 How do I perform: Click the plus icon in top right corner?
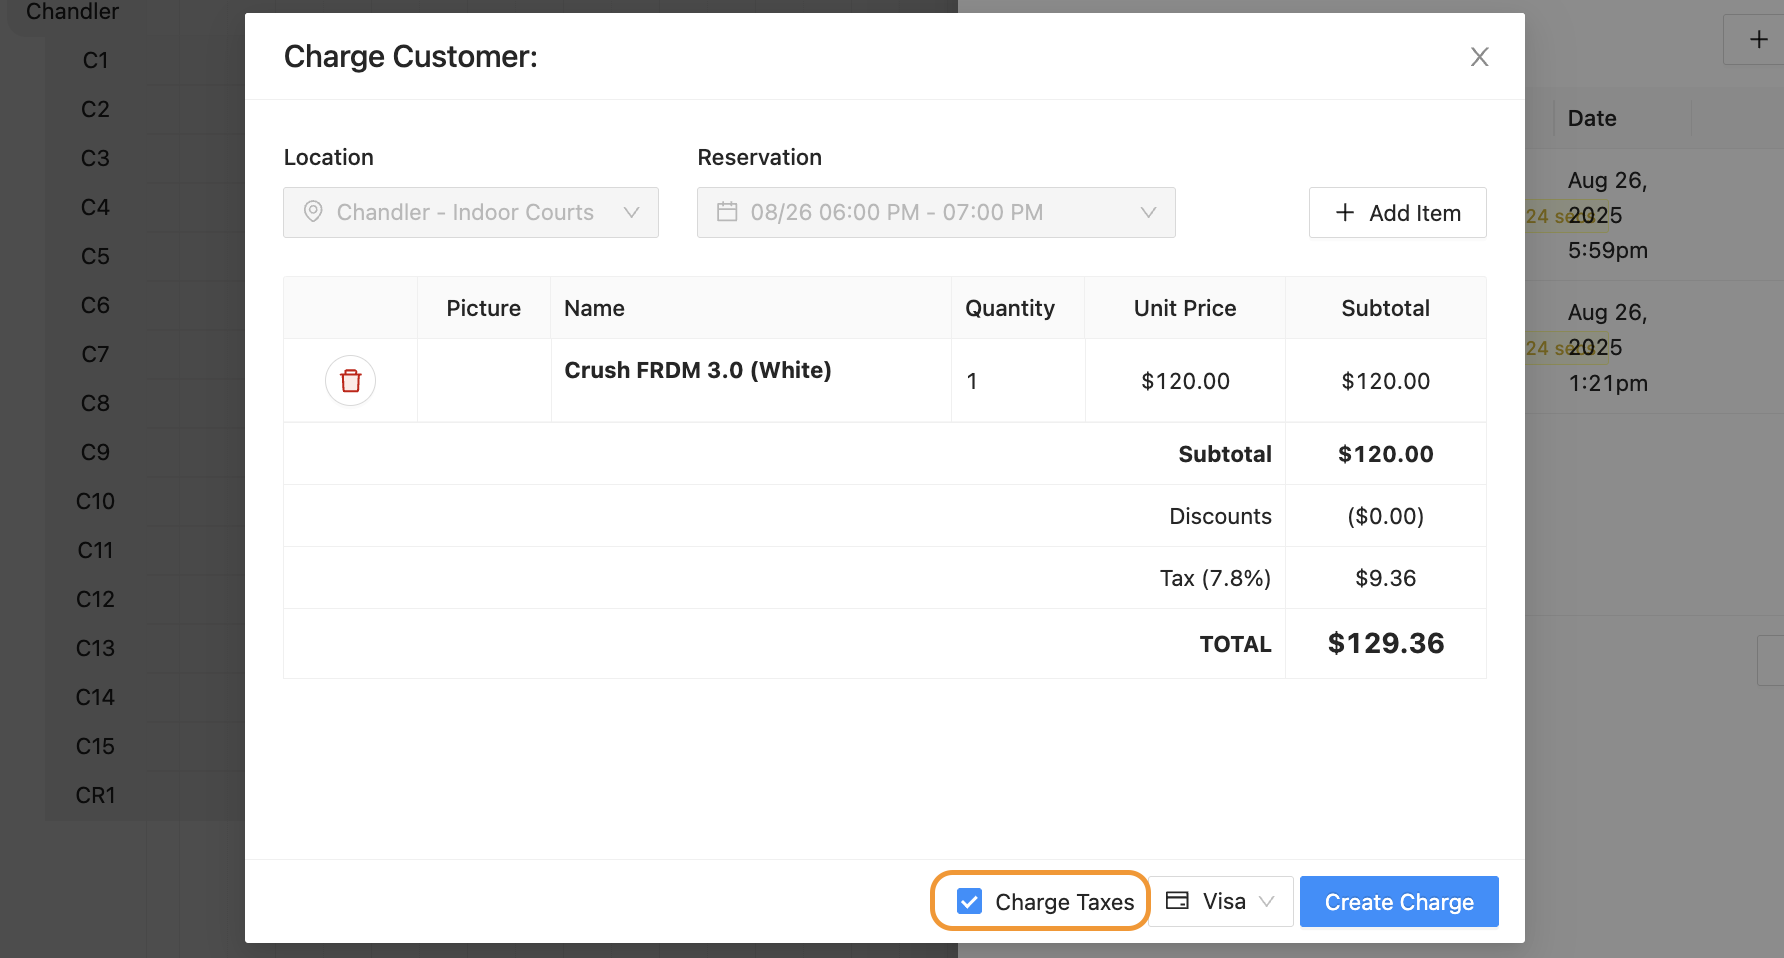(1758, 40)
